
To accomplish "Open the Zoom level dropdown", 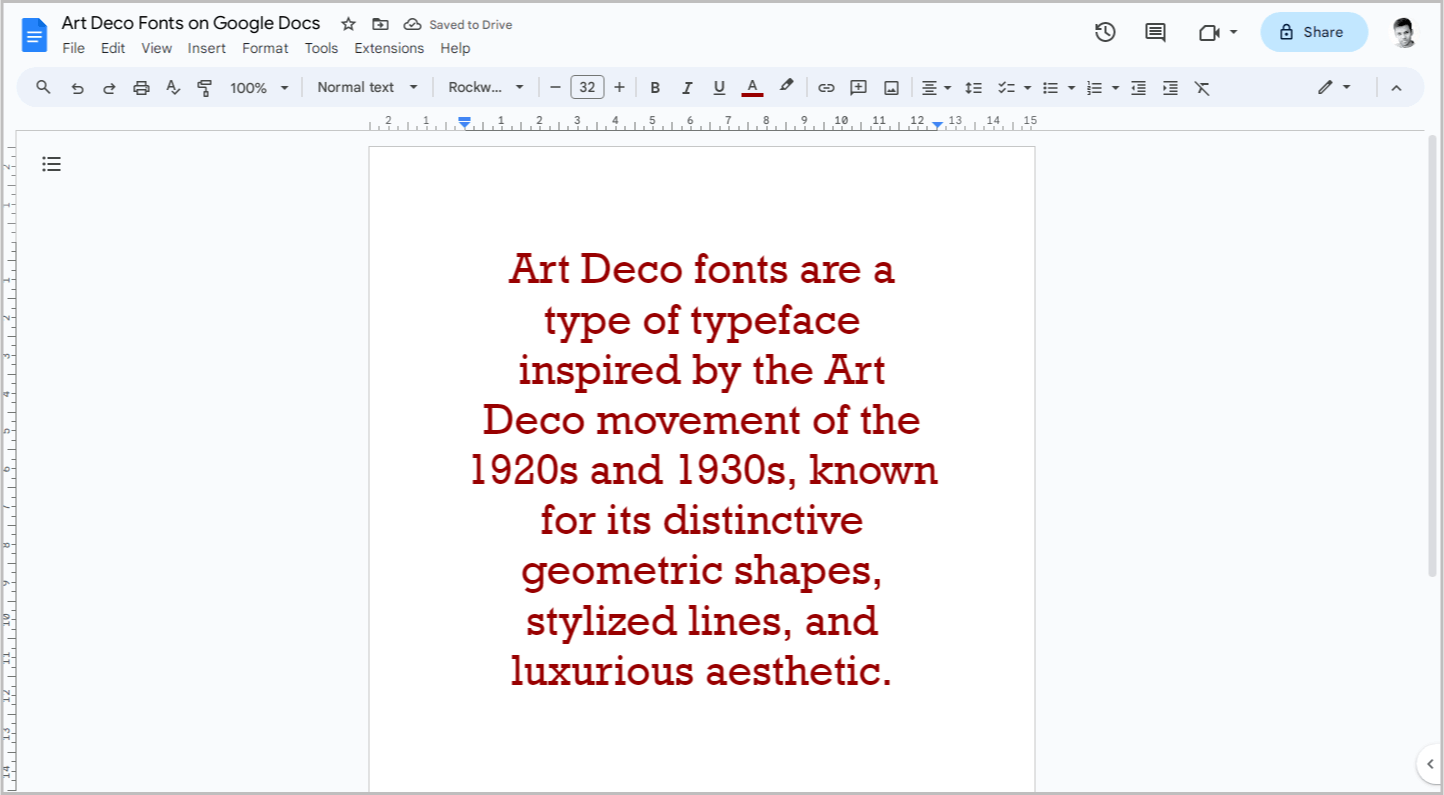I will [x=257, y=87].
